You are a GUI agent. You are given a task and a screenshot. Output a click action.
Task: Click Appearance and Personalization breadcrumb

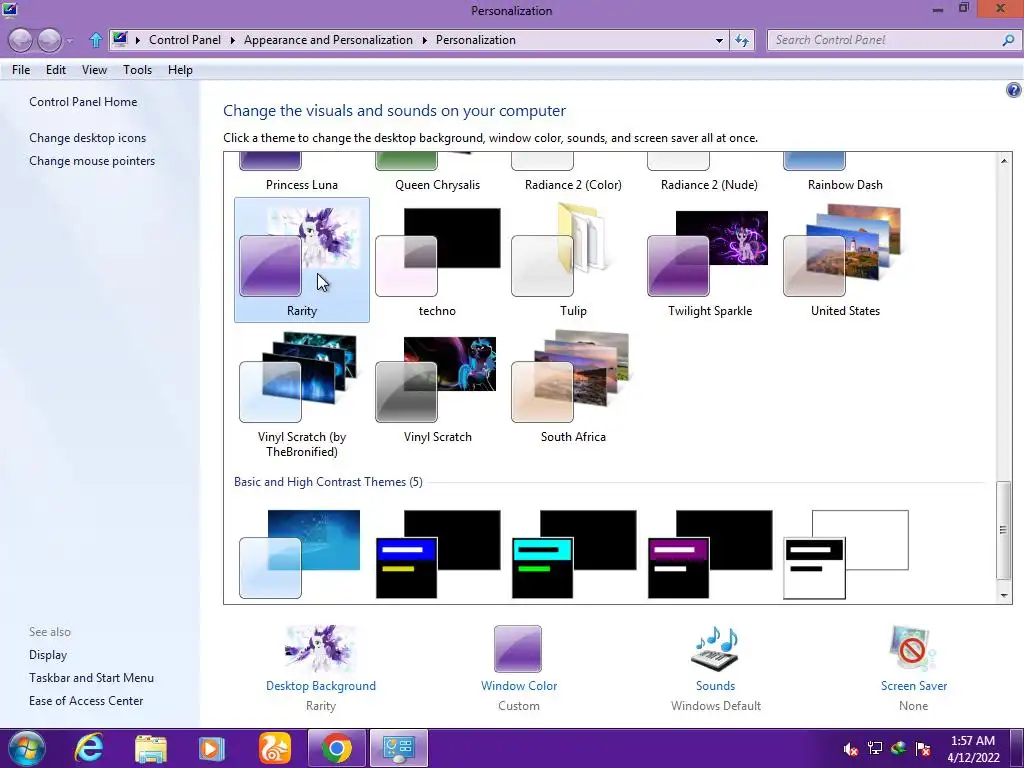[328, 40]
